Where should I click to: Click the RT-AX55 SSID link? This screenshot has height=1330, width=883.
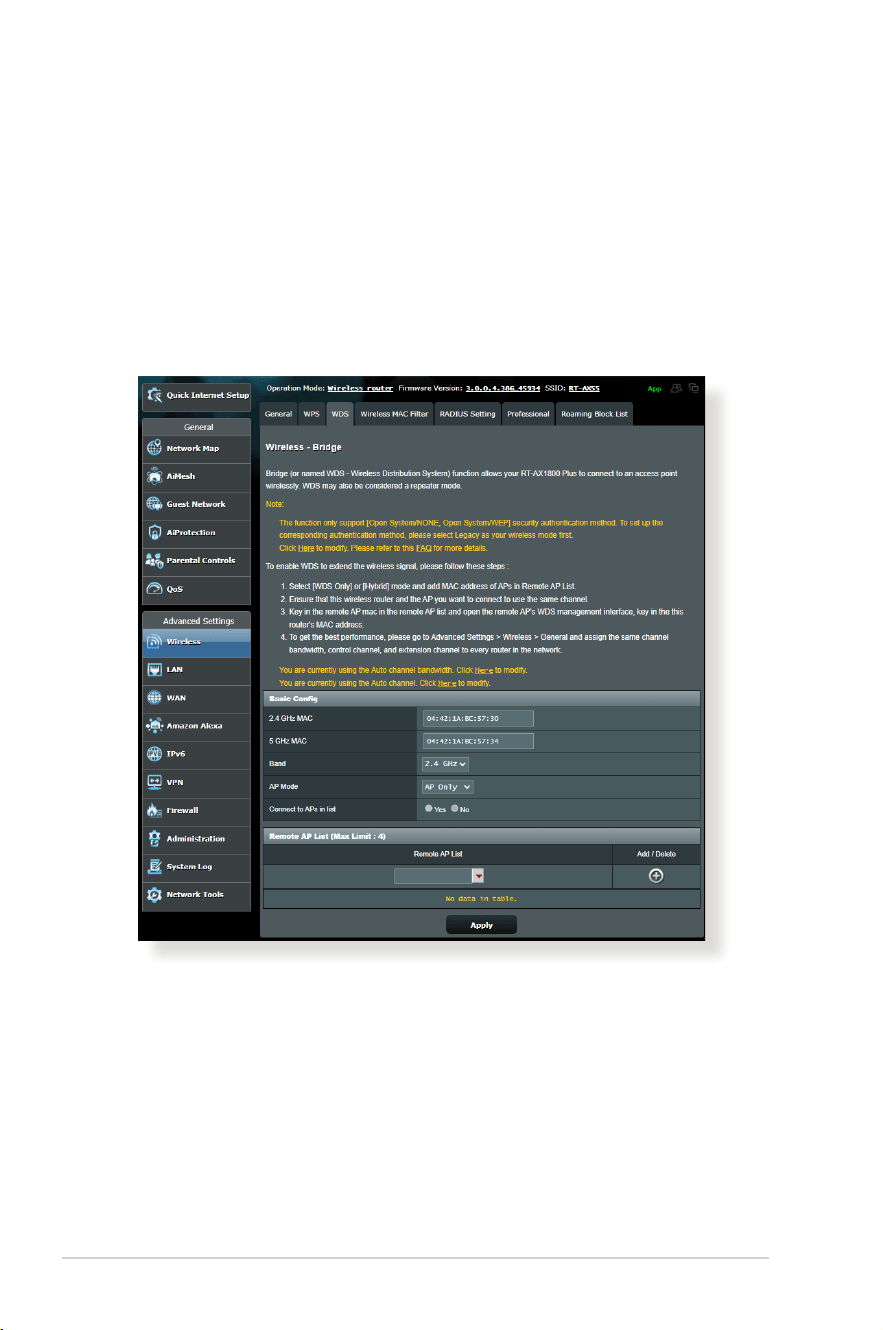coord(583,387)
